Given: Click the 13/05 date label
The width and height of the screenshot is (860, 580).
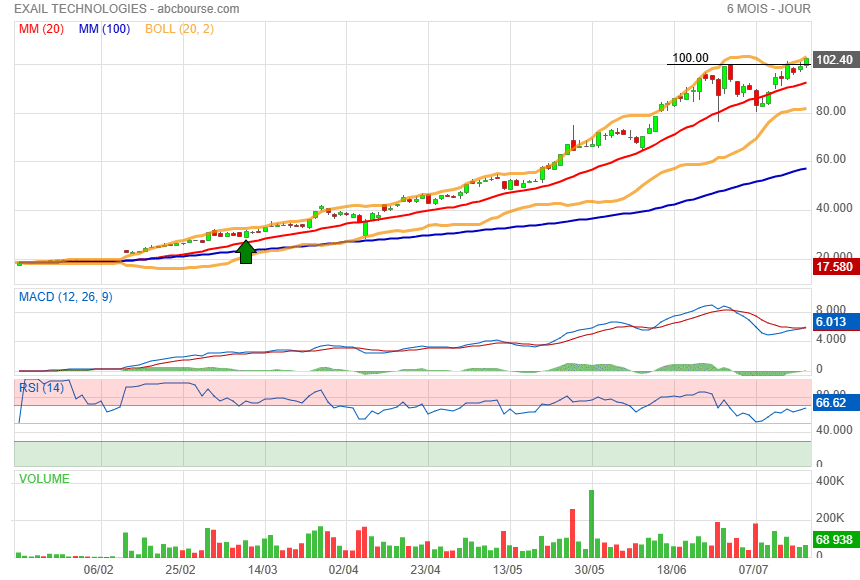Looking at the screenshot, I should pos(508,570).
